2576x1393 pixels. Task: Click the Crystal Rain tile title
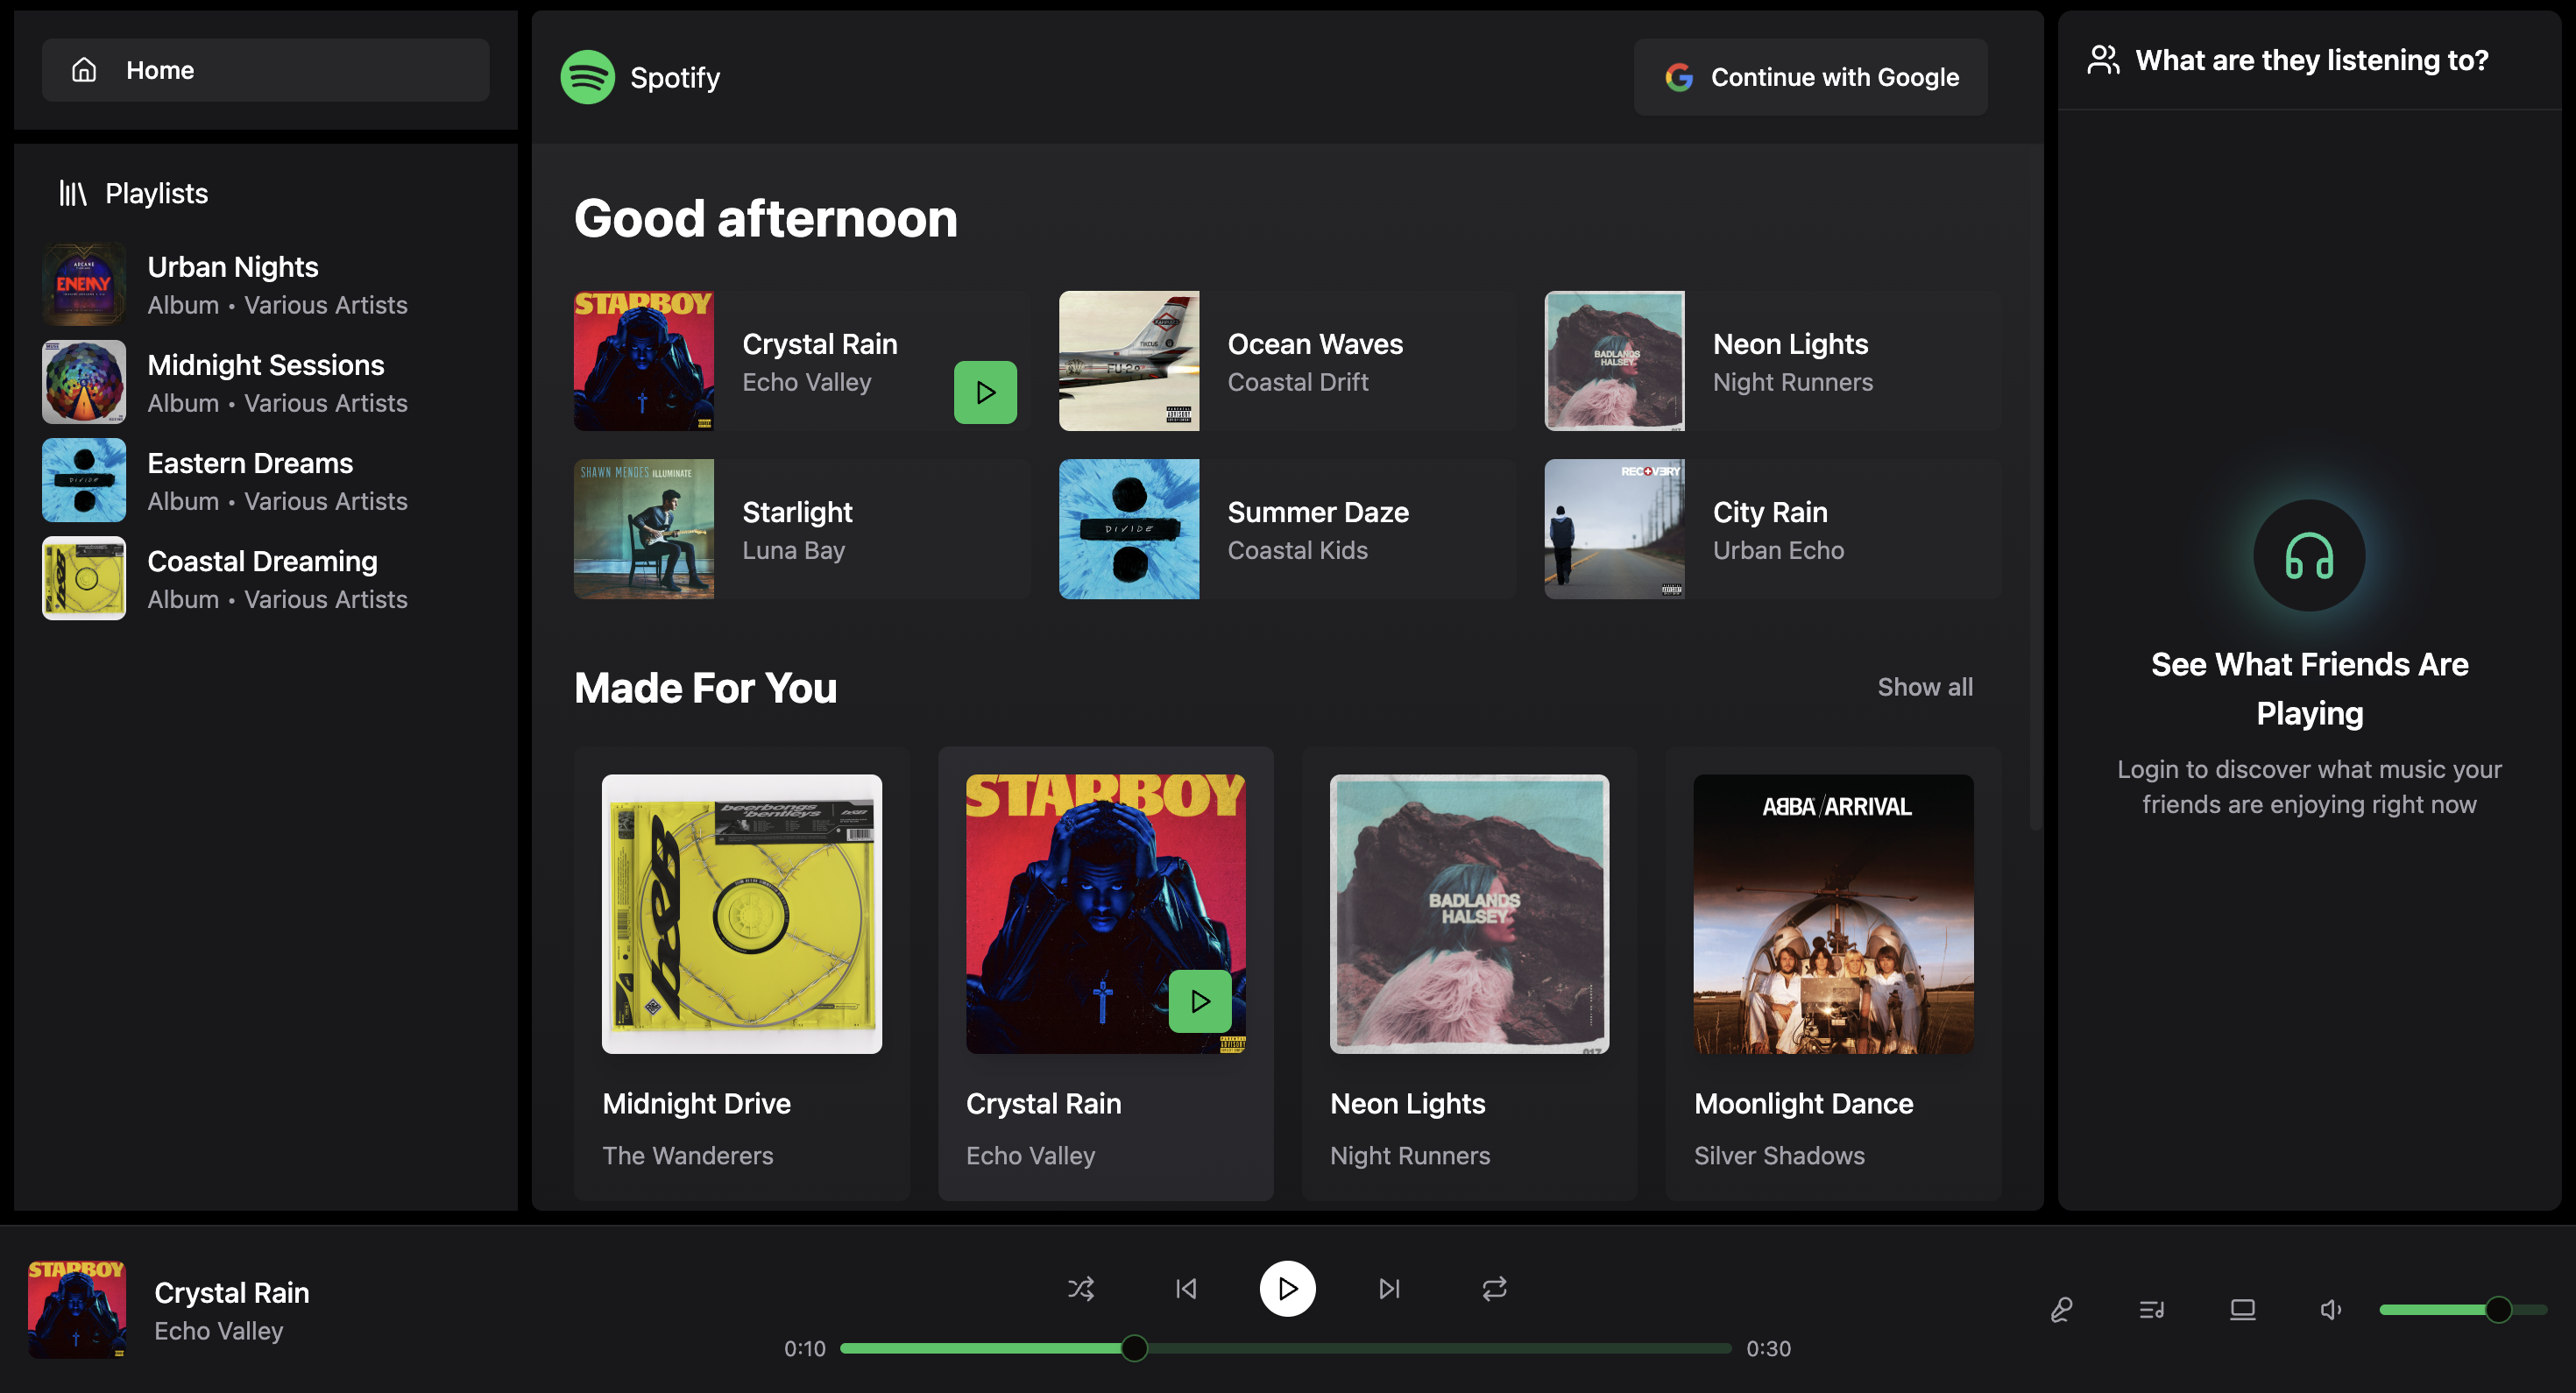[x=820, y=344]
